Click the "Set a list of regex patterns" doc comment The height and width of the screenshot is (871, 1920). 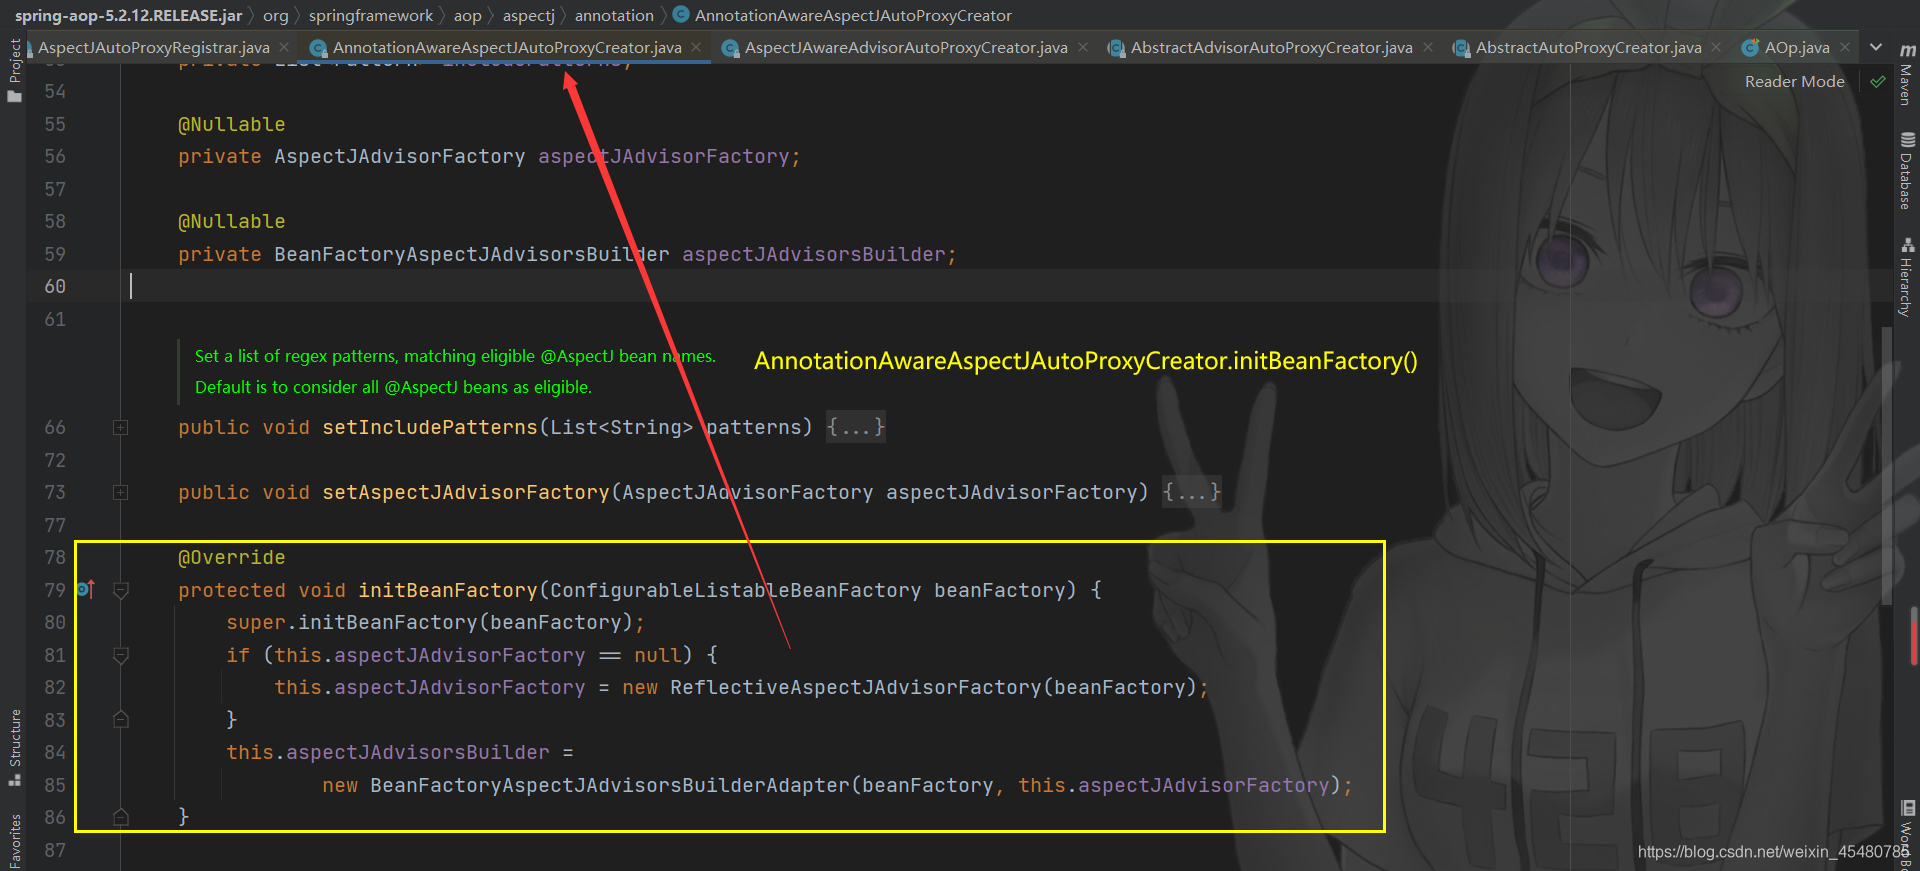pyautogui.click(x=455, y=356)
